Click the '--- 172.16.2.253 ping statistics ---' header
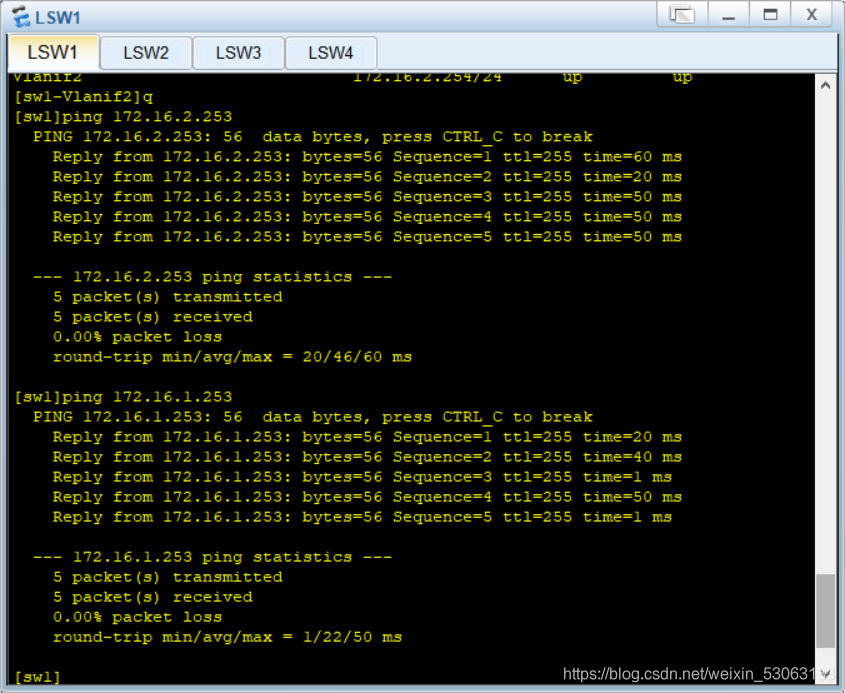 pos(212,276)
